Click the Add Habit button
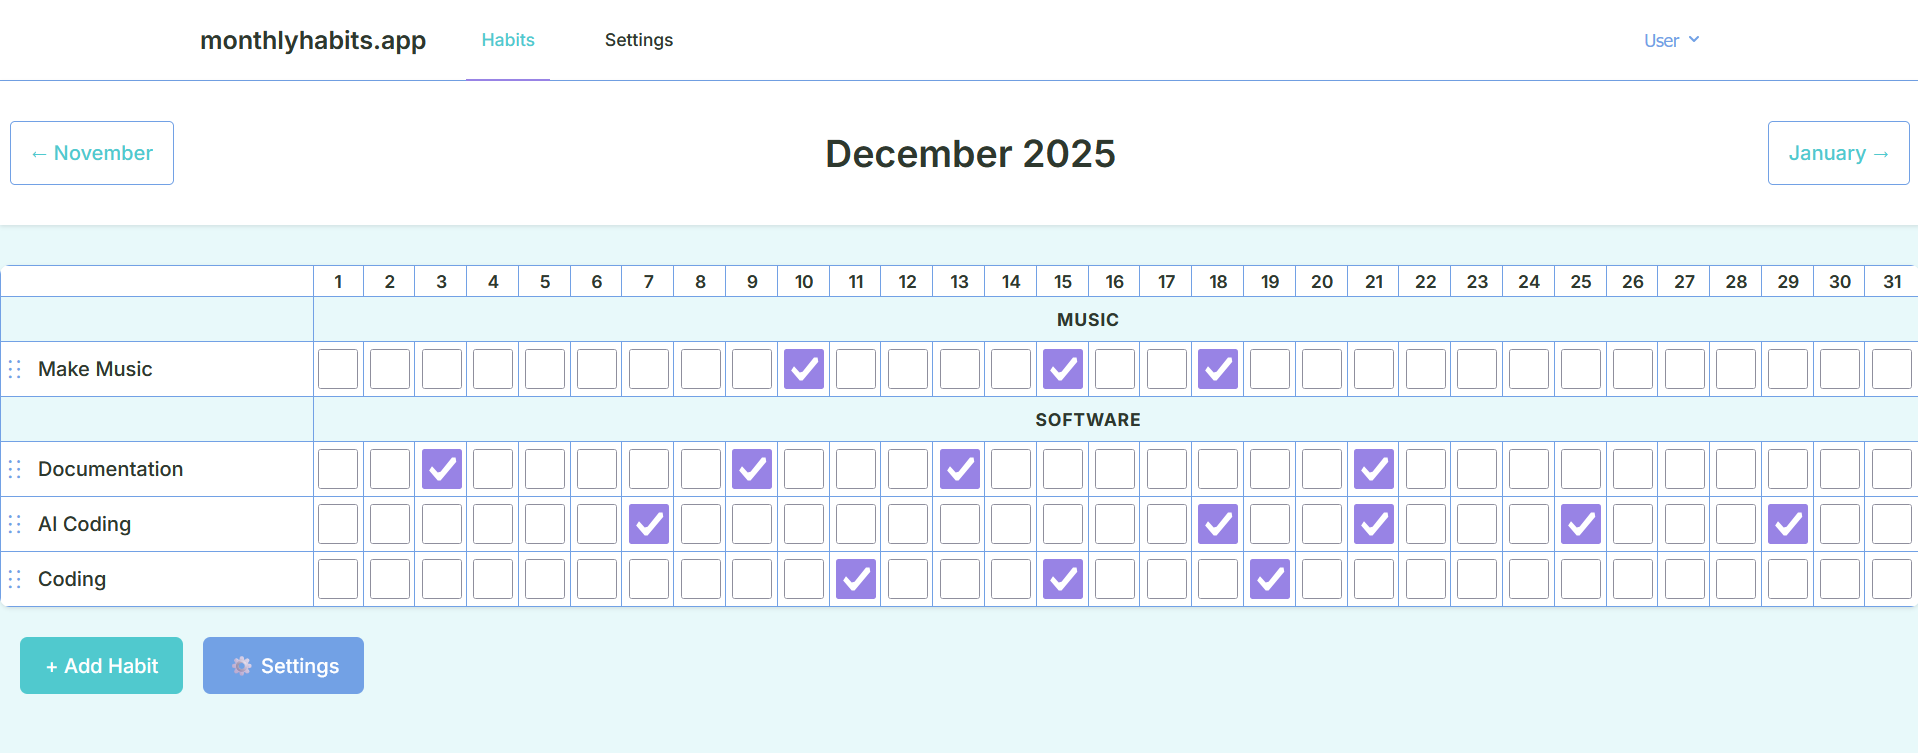Image resolution: width=1918 pixels, height=753 pixels. point(101,665)
